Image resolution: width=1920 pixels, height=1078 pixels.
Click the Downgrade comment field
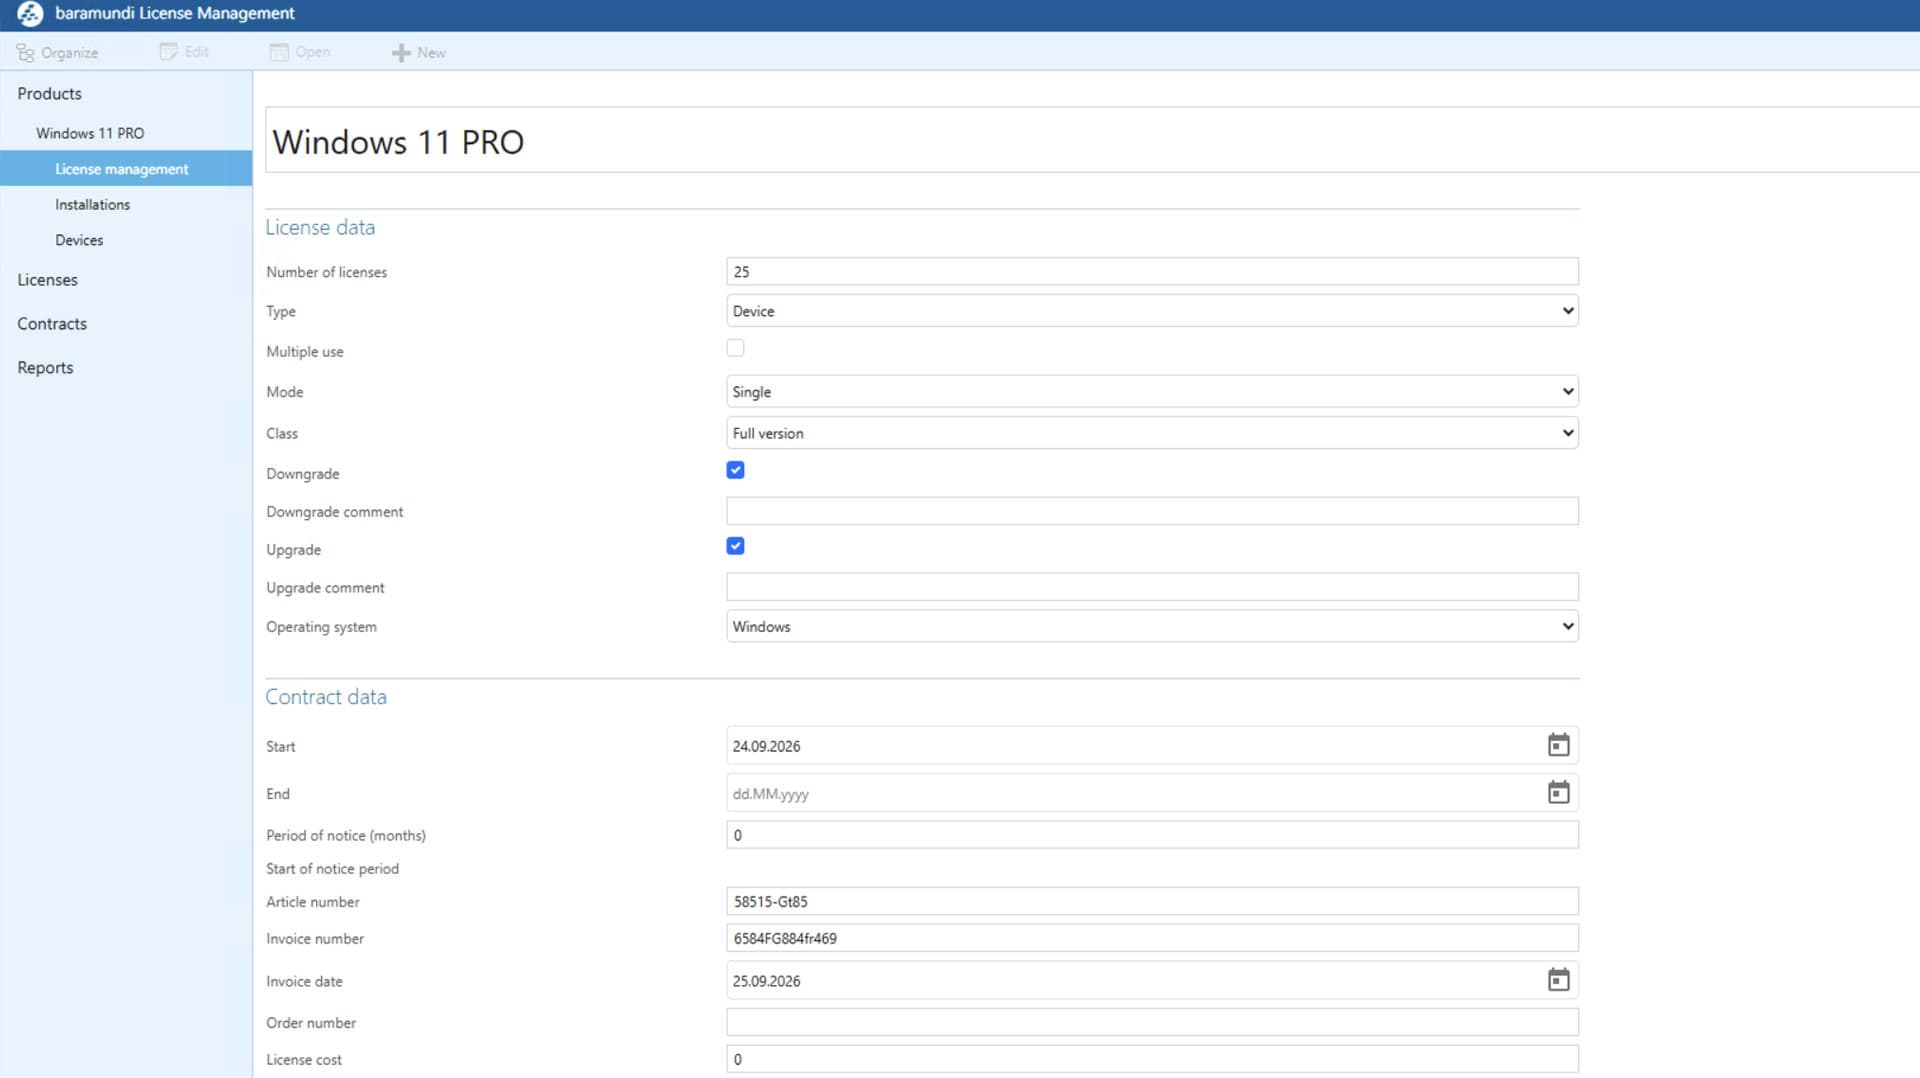coord(1152,511)
